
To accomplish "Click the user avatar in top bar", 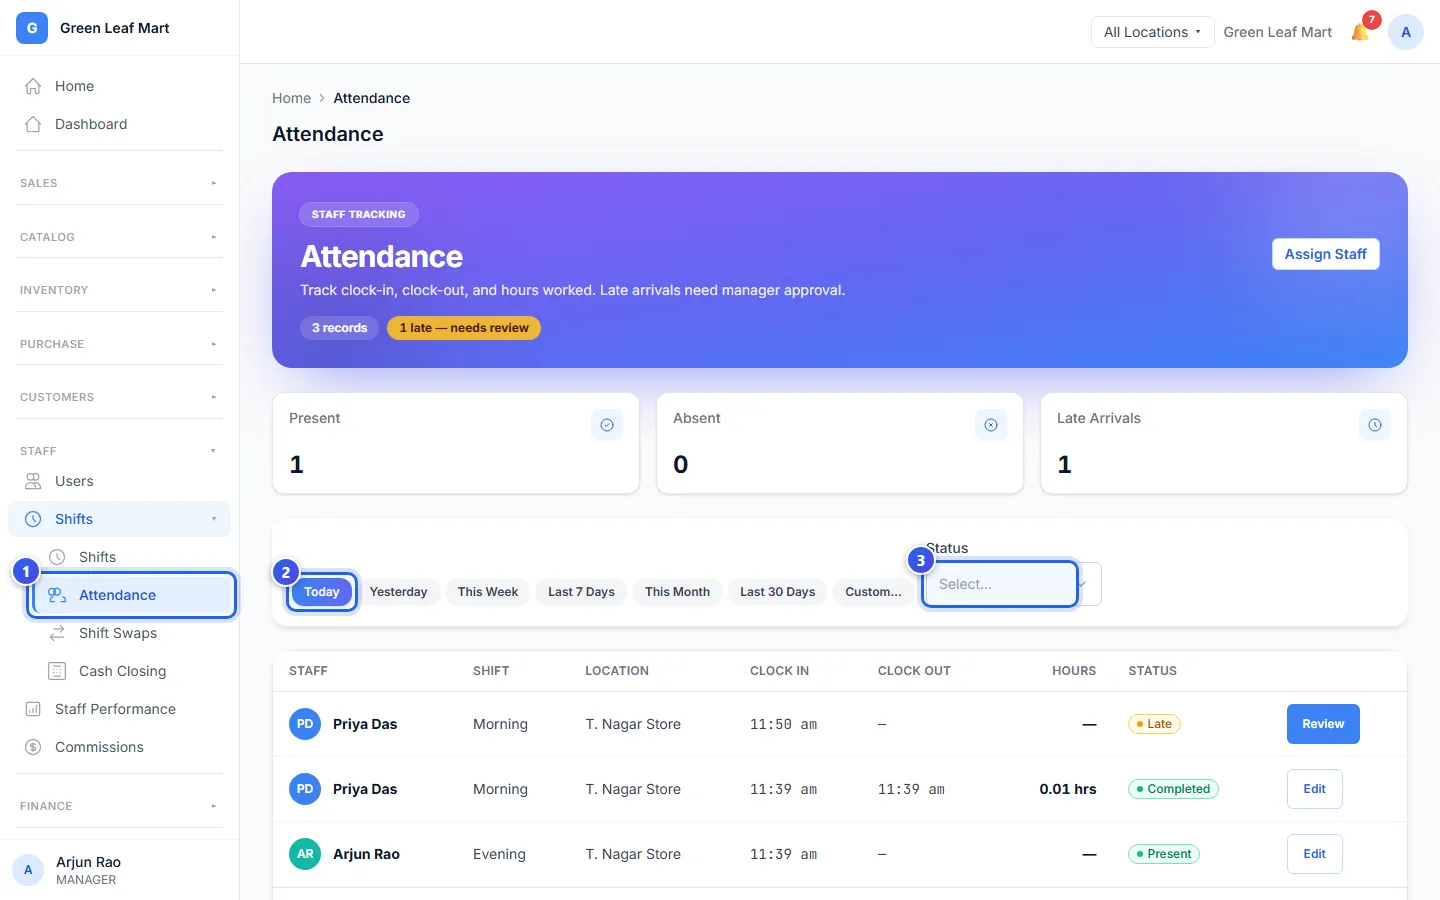I will pos(1406,32).
